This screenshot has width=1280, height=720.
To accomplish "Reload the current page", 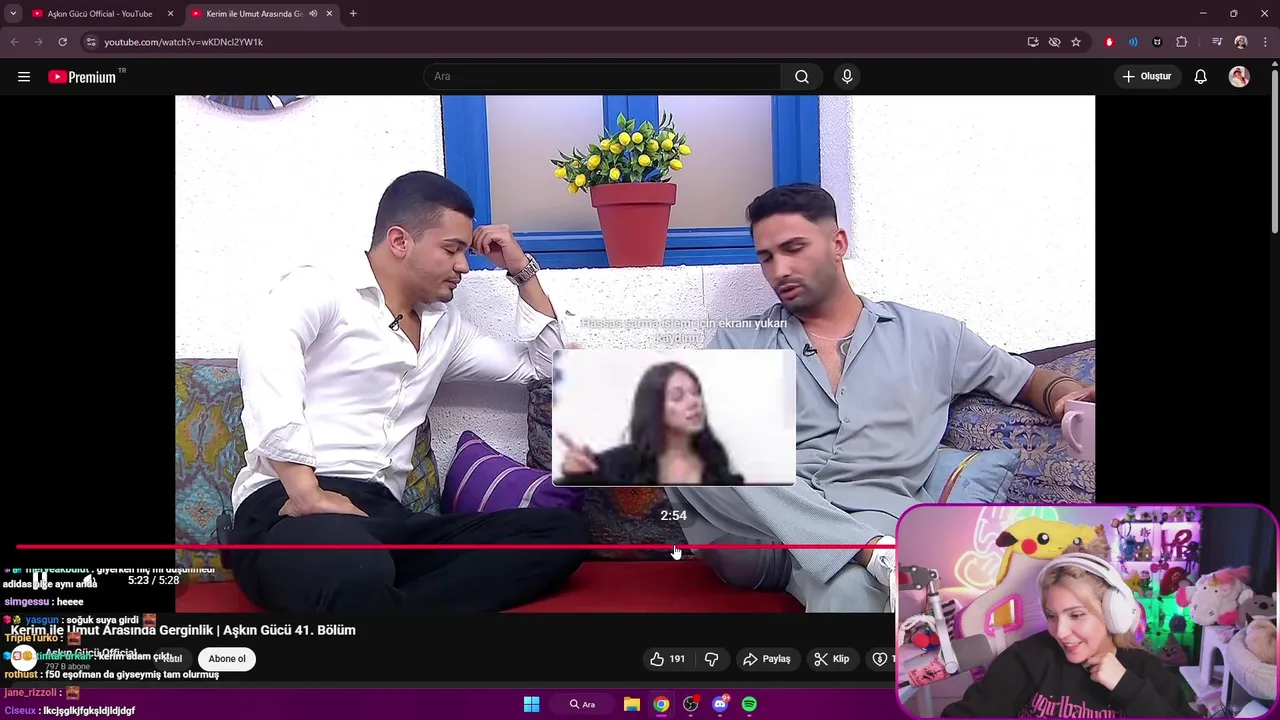I will [62, 42].
